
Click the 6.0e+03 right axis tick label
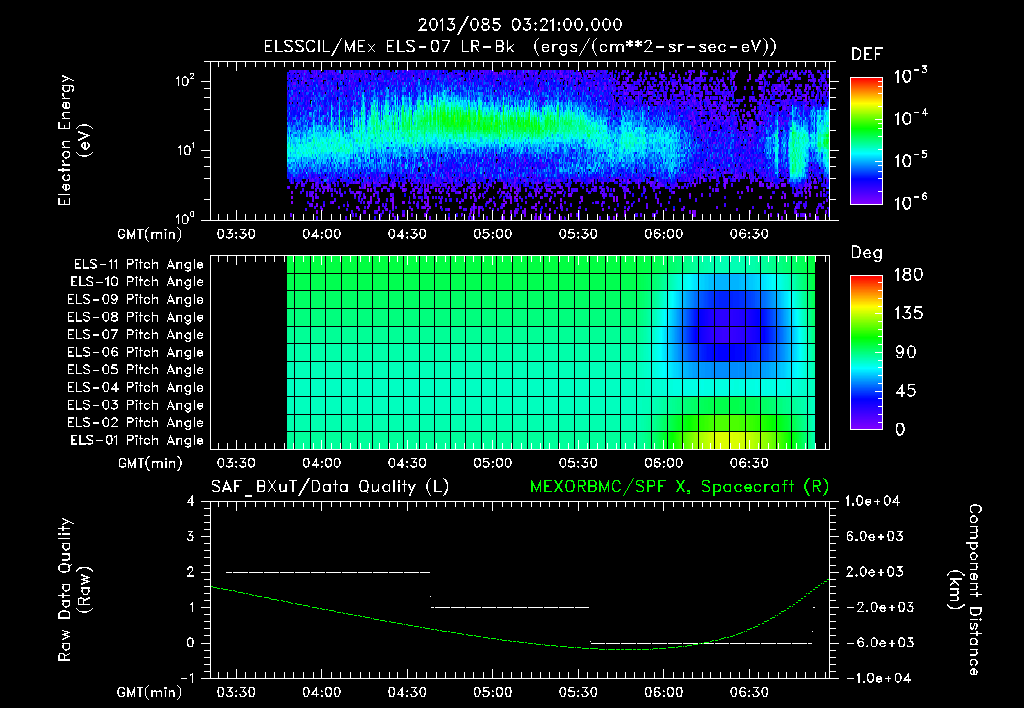[875, 536]
